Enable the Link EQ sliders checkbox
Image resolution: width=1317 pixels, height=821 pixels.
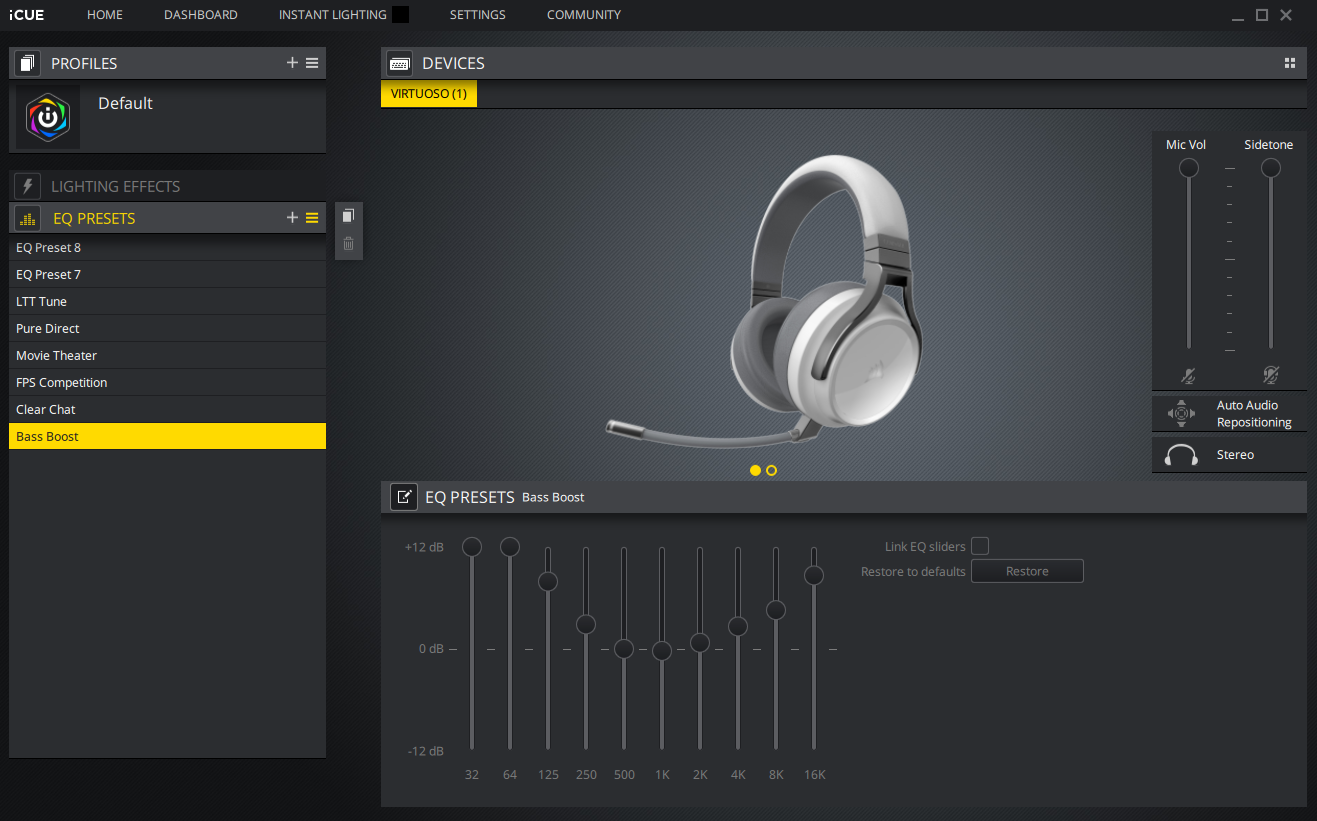(x=980, y=546)
